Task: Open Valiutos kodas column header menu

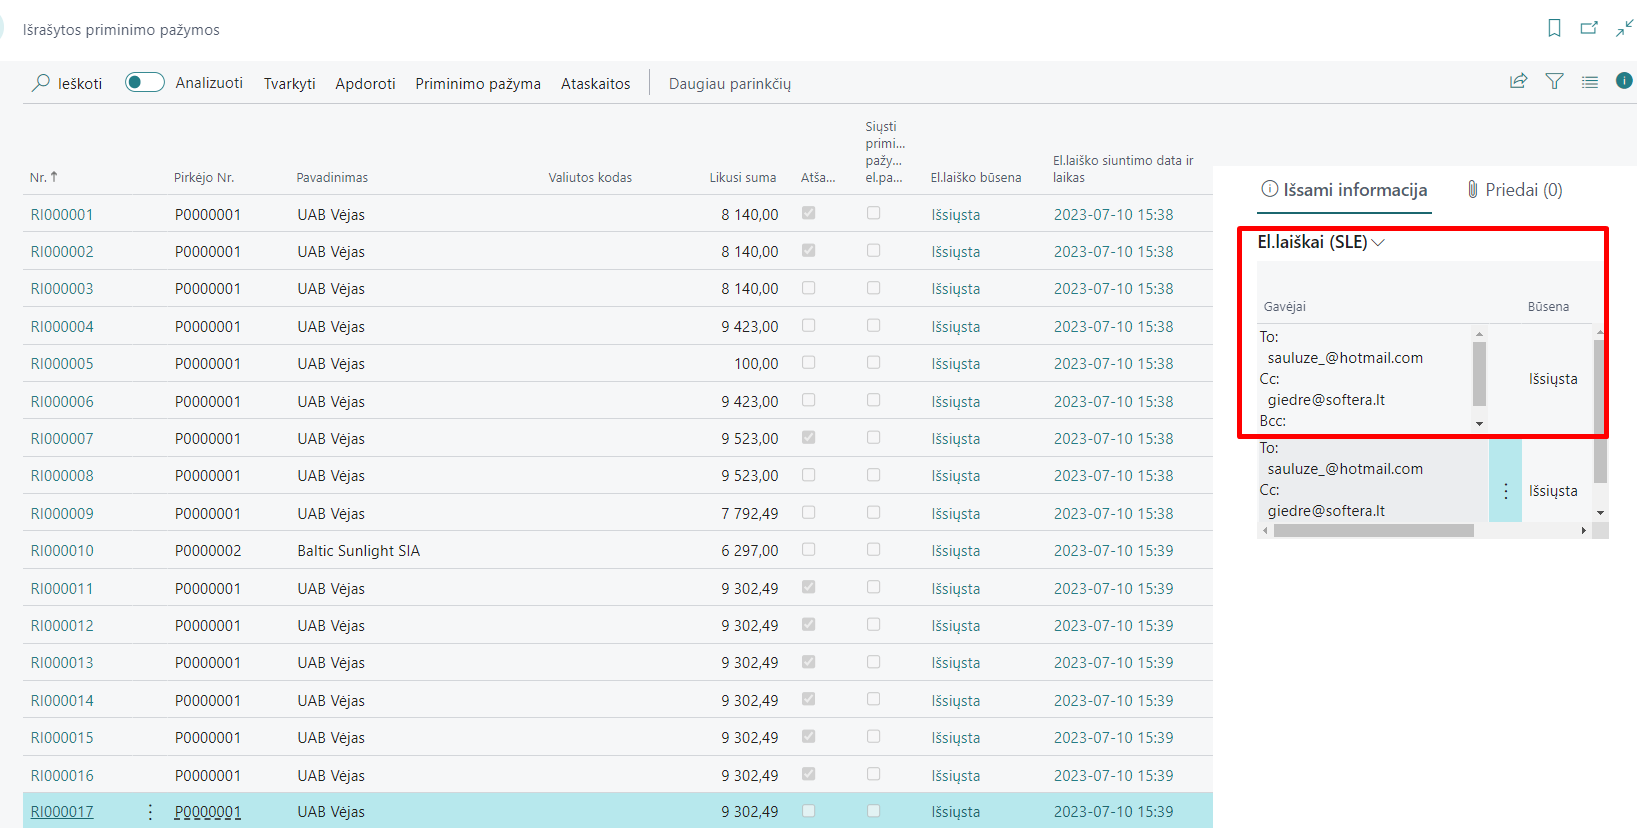Action: pos(590,177)
